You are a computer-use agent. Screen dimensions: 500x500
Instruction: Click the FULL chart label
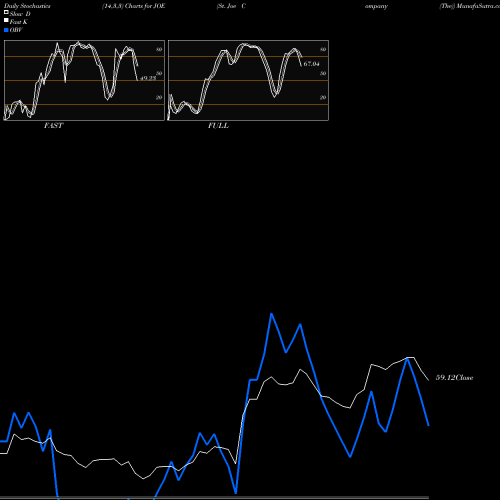point(218,126)
